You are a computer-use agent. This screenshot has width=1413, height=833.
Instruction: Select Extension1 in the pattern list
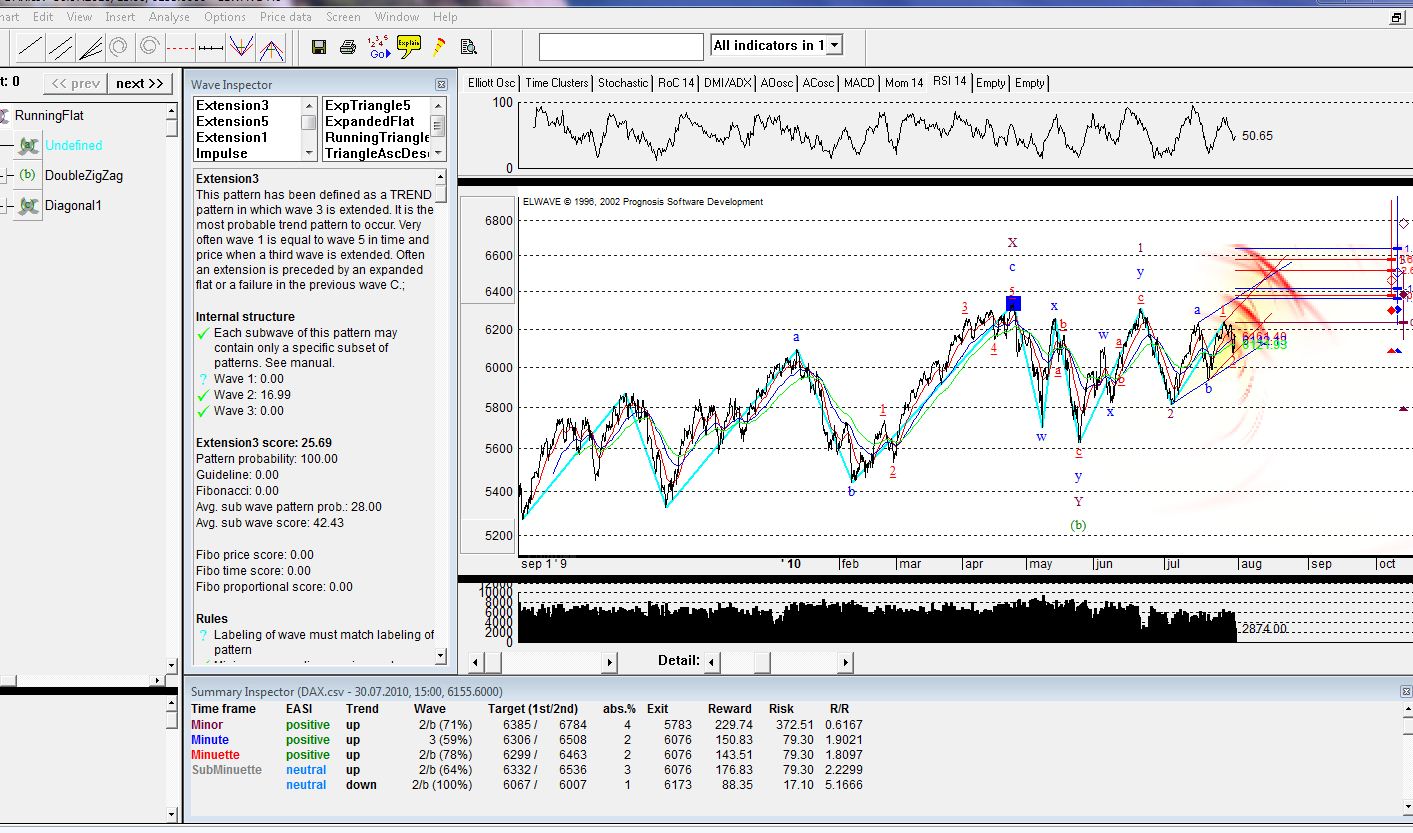pyautogui.click(x=232, y=137)
